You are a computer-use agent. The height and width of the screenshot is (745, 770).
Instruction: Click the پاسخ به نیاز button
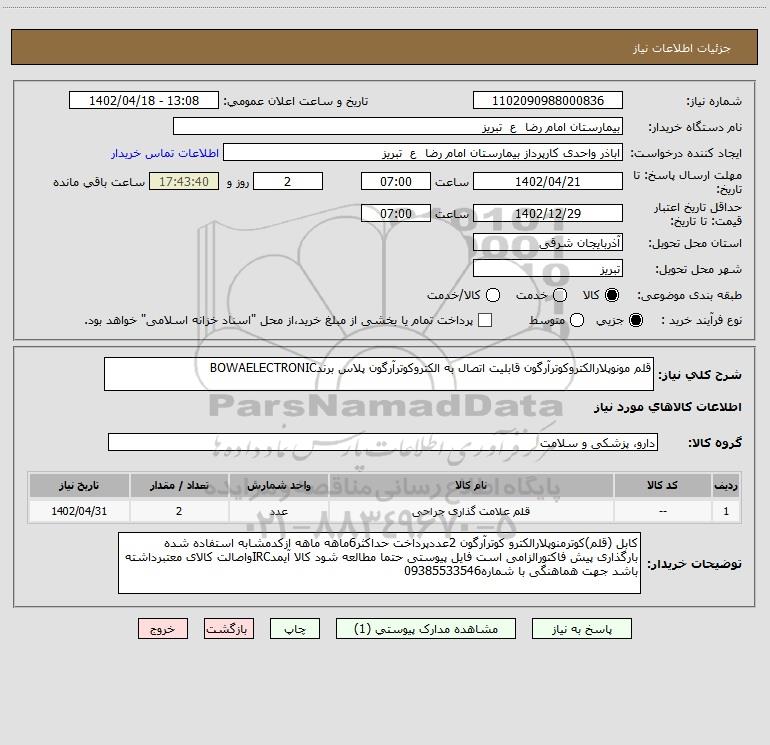[x=581, y=629]
